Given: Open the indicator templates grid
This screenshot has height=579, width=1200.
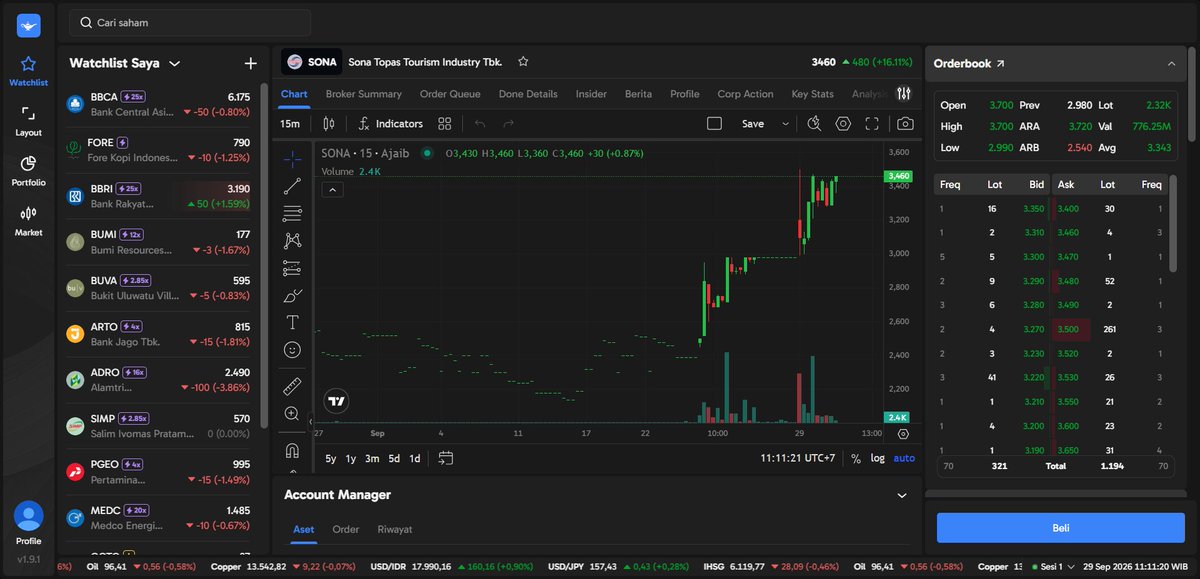Looking at the screenshot, I should click(x=445, y=124).
